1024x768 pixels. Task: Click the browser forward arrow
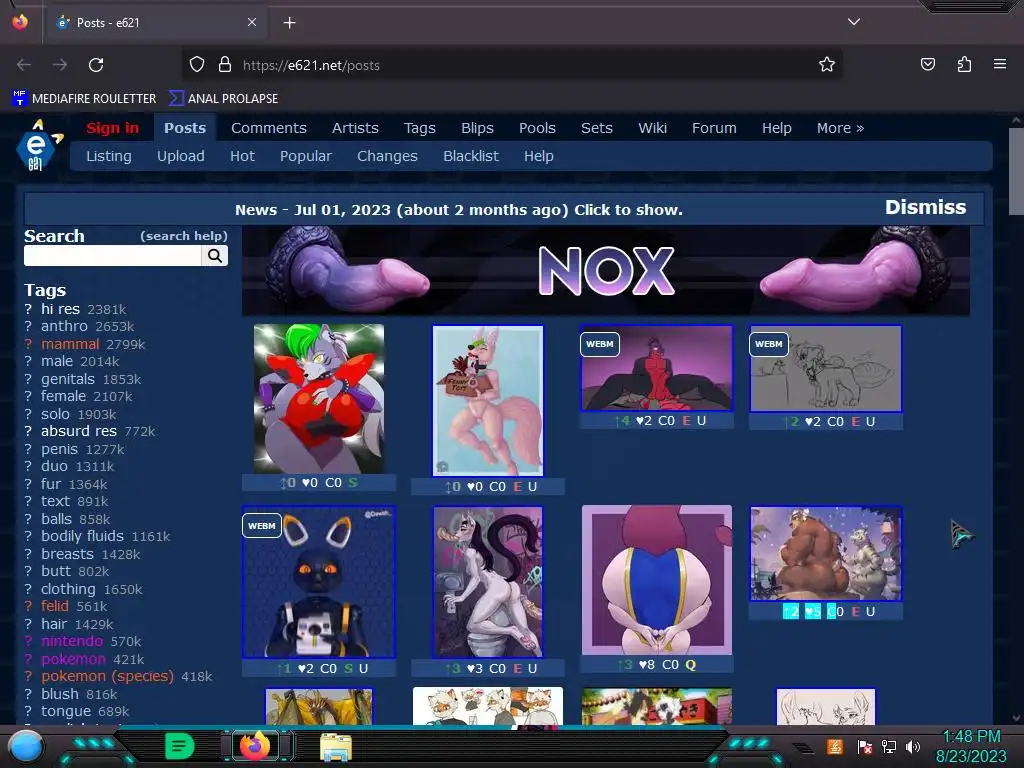(x=60, y=65)
